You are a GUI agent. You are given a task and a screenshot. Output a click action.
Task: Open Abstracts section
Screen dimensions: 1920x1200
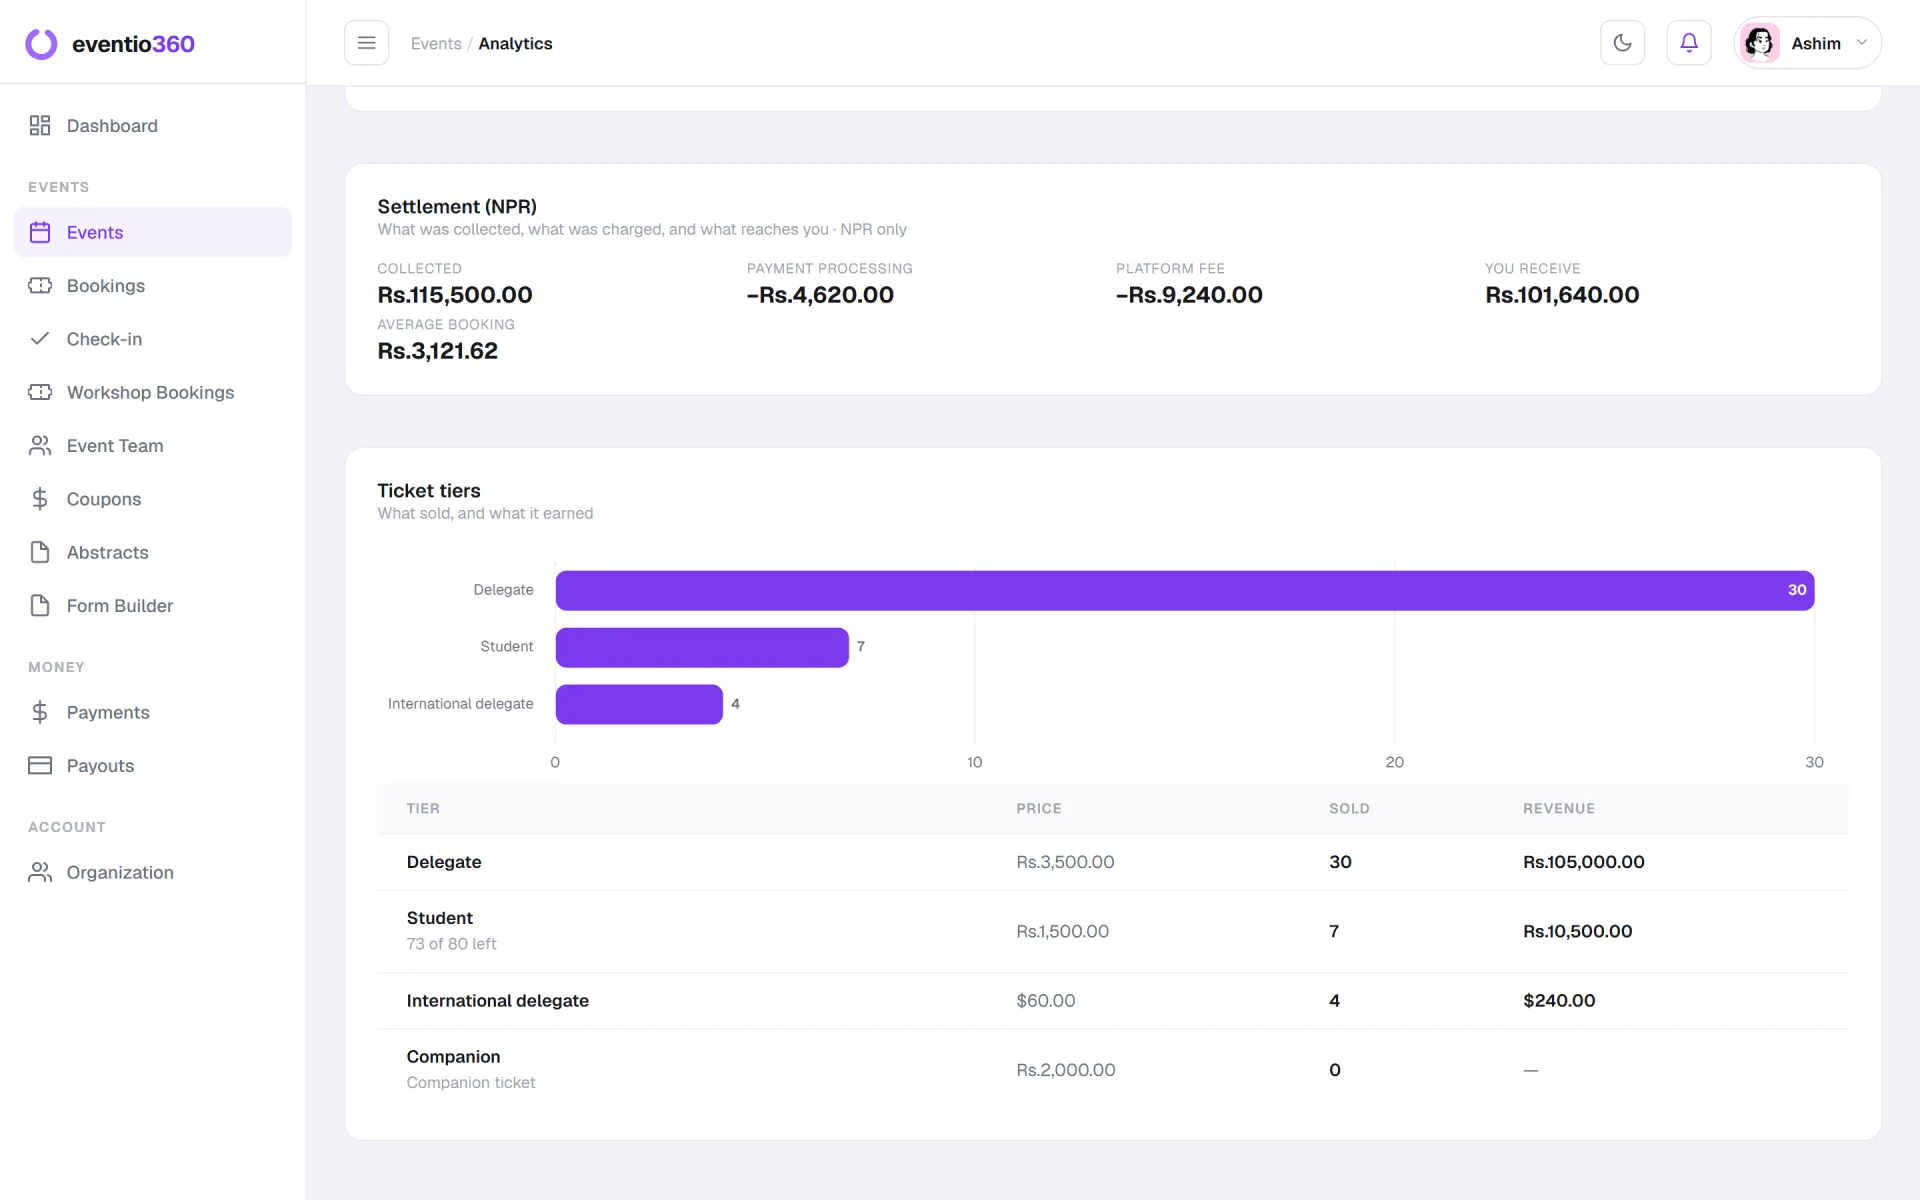153,552
